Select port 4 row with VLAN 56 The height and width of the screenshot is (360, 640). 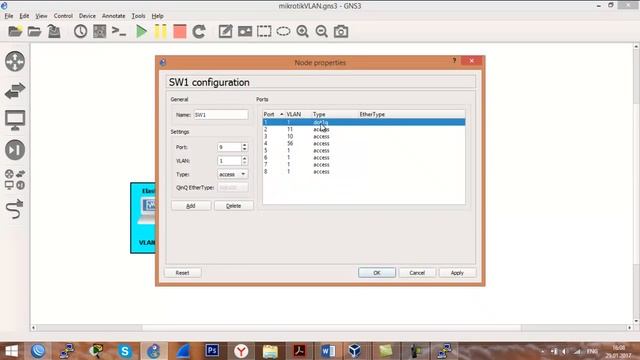click(x=364, y=143)
